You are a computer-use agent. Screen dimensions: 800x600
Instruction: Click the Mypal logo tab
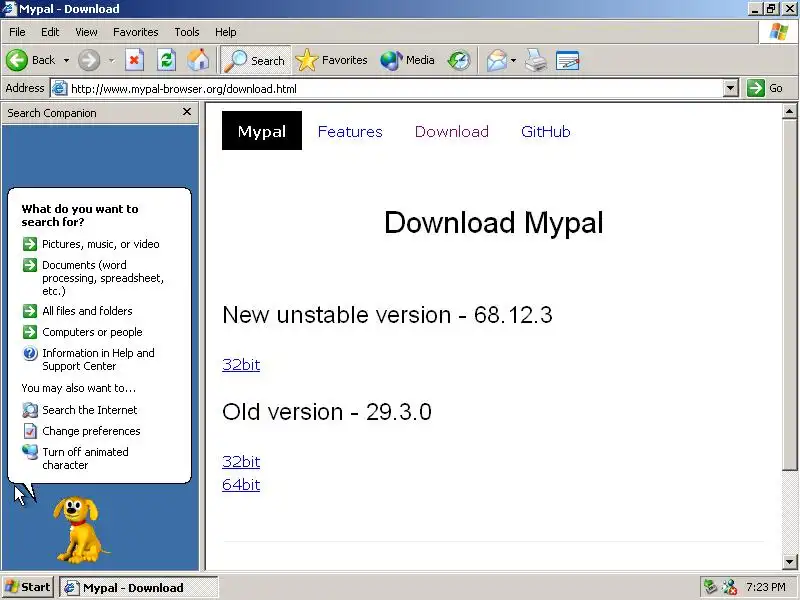(262, 131)
